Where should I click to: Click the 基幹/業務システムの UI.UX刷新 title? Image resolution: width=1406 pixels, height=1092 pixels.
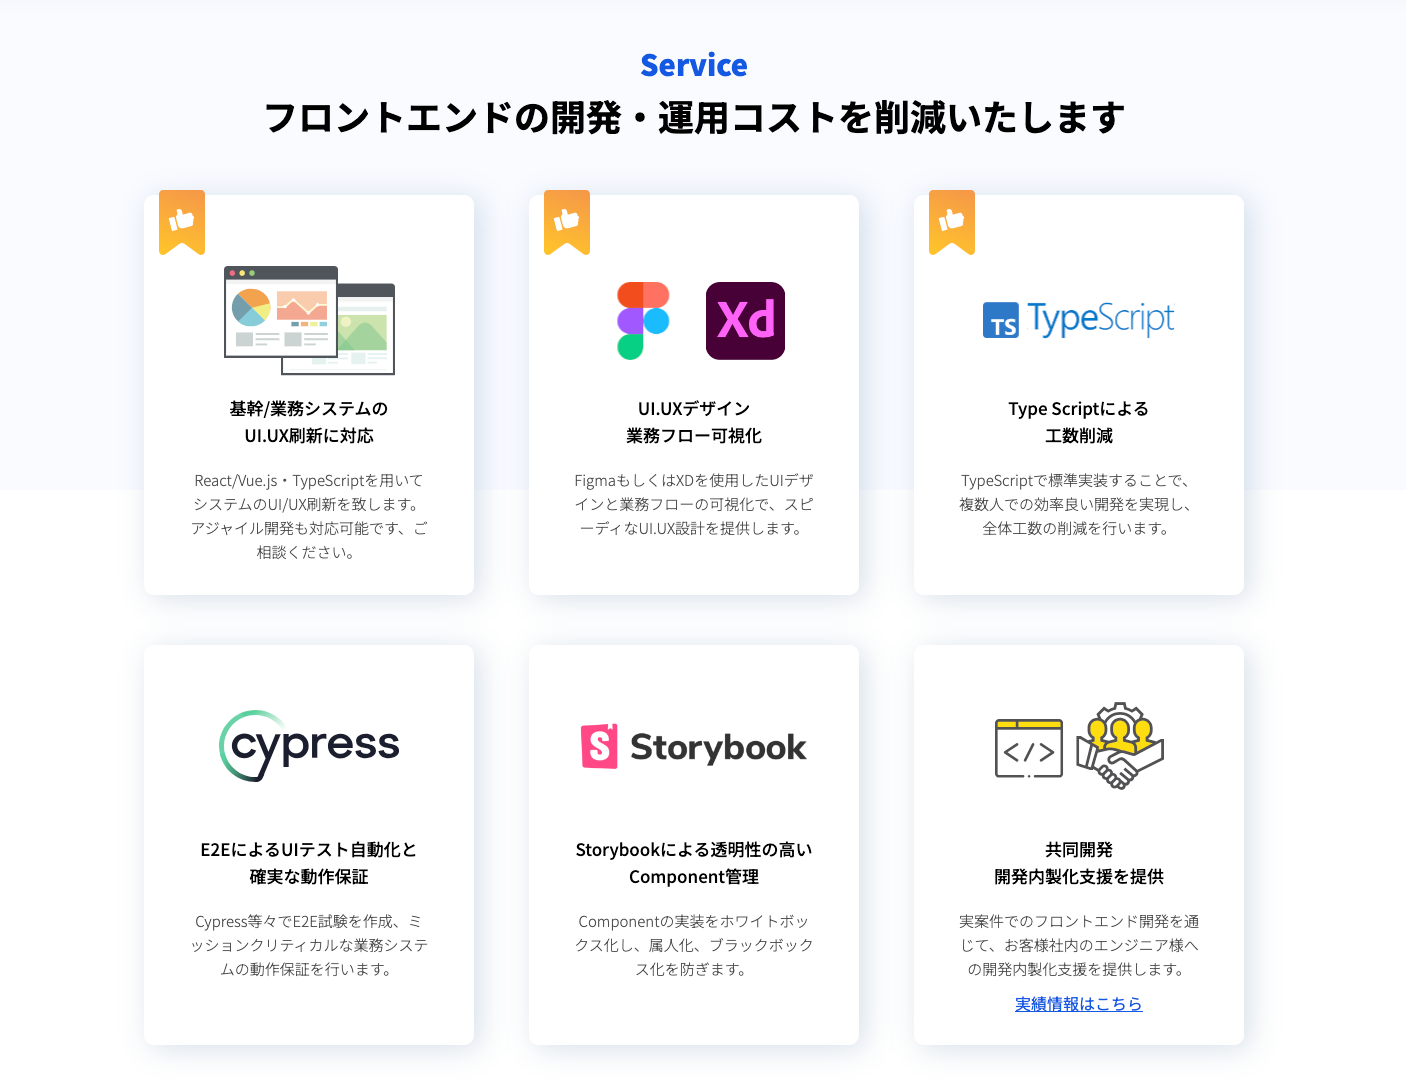[309, 422]
